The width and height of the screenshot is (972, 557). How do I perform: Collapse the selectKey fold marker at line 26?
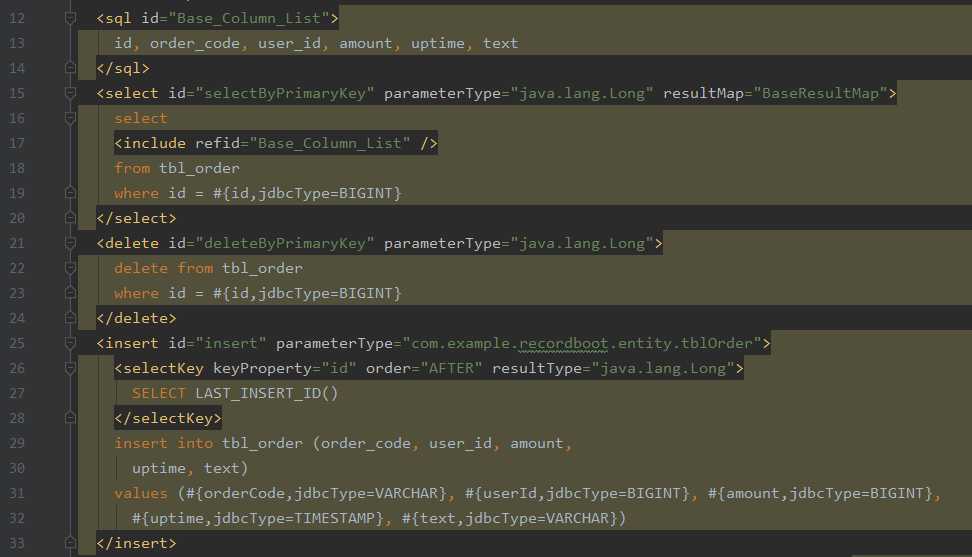point(70,369)
